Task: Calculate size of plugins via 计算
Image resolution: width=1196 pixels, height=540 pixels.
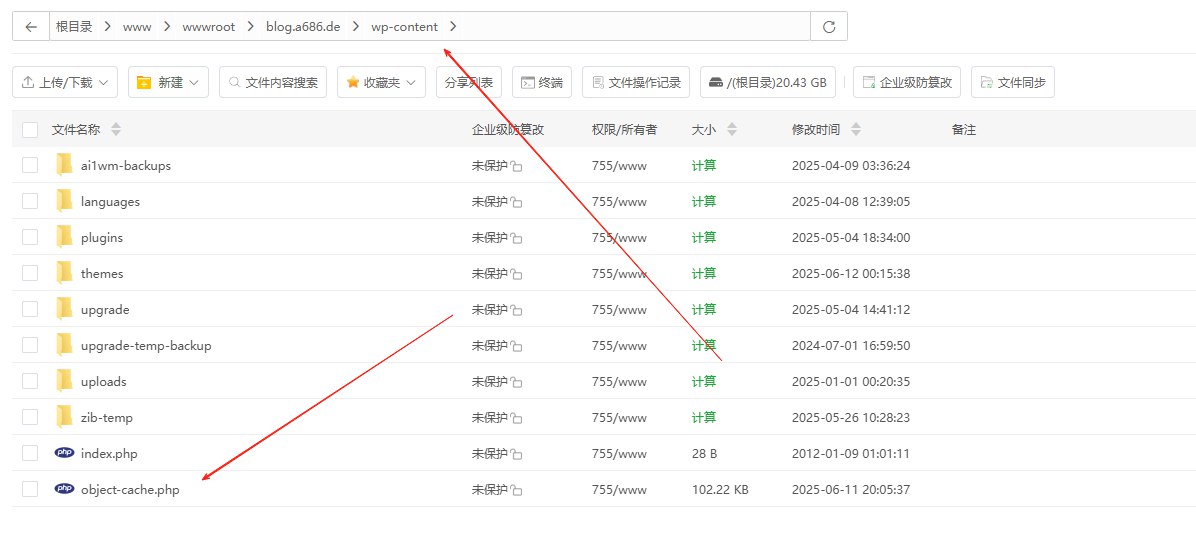Action: [703, 237]
